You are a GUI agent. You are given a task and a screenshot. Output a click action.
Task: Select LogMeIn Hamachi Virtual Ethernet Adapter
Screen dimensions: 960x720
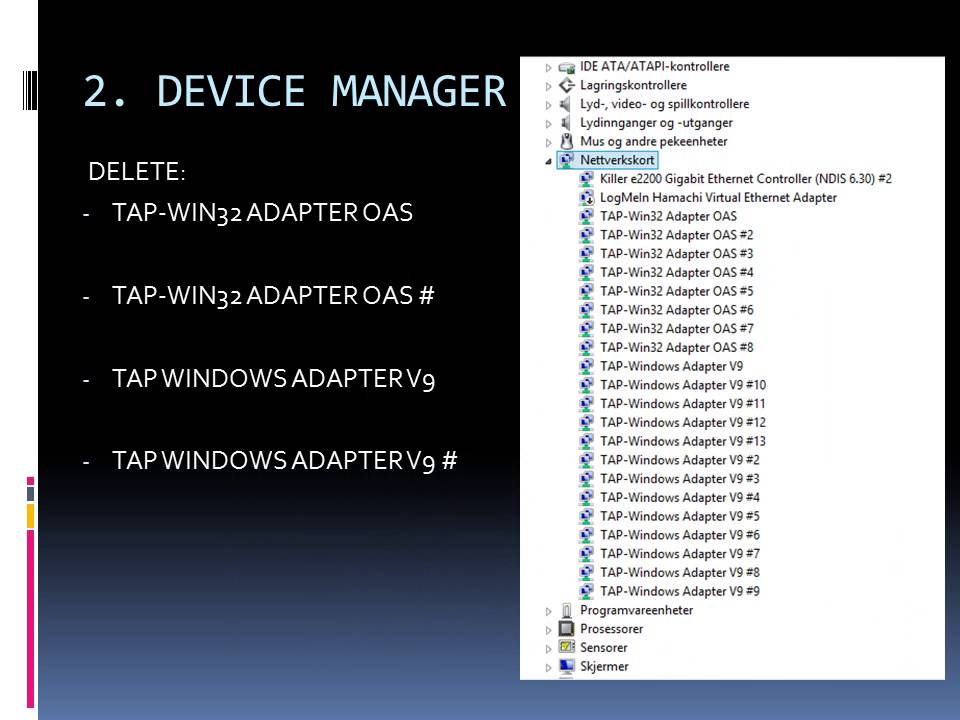(718, 198)
